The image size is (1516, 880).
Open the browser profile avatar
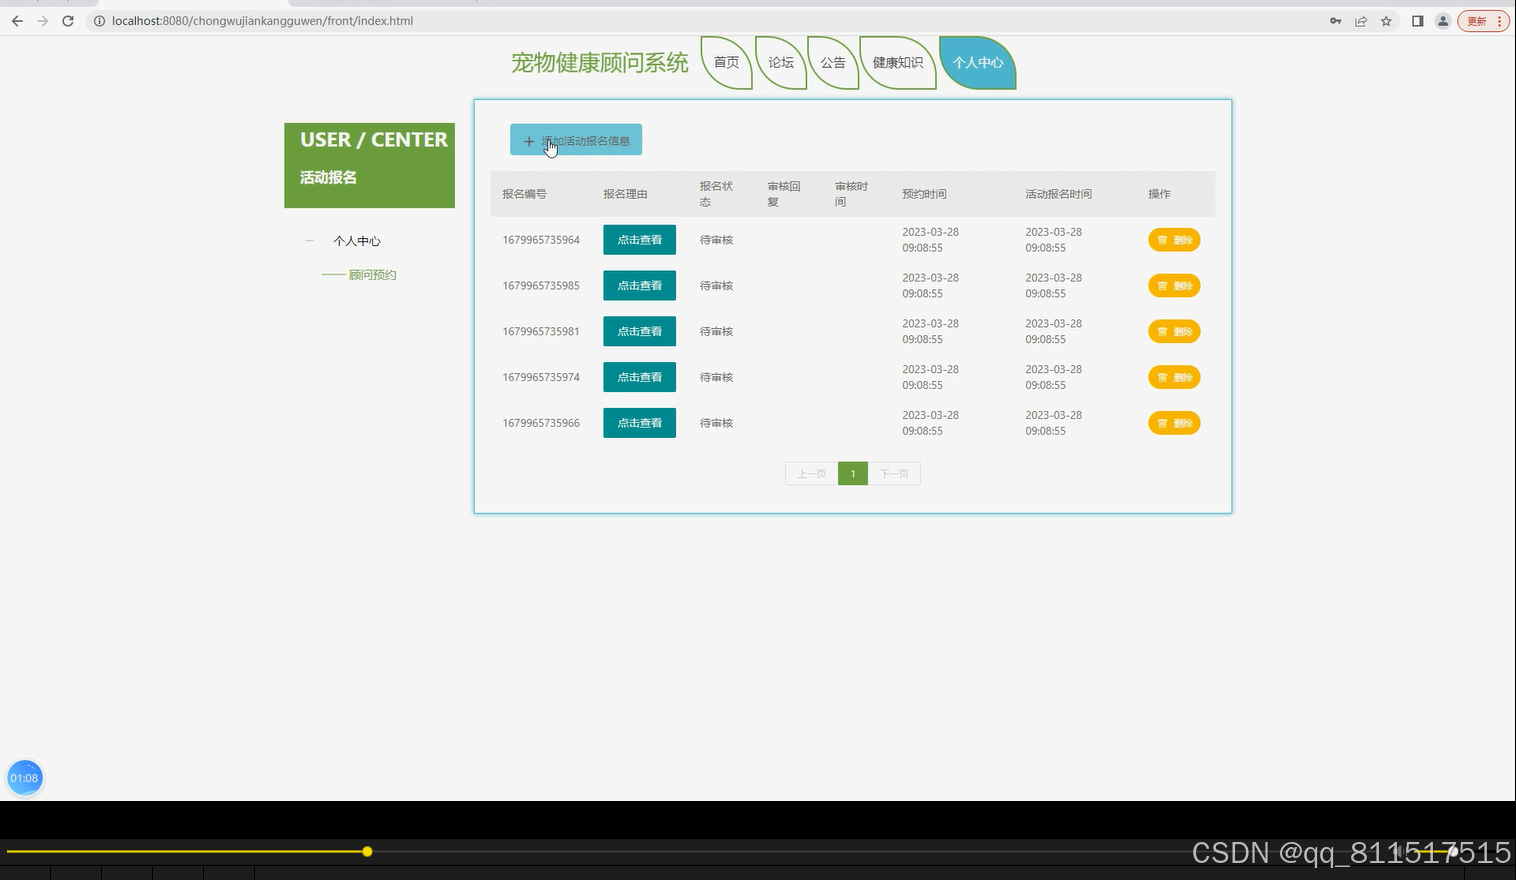[1443, 21]
